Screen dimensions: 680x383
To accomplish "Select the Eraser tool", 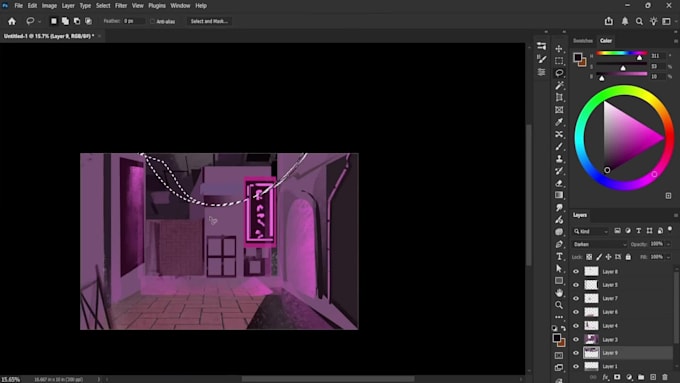I will pos(559,183).
